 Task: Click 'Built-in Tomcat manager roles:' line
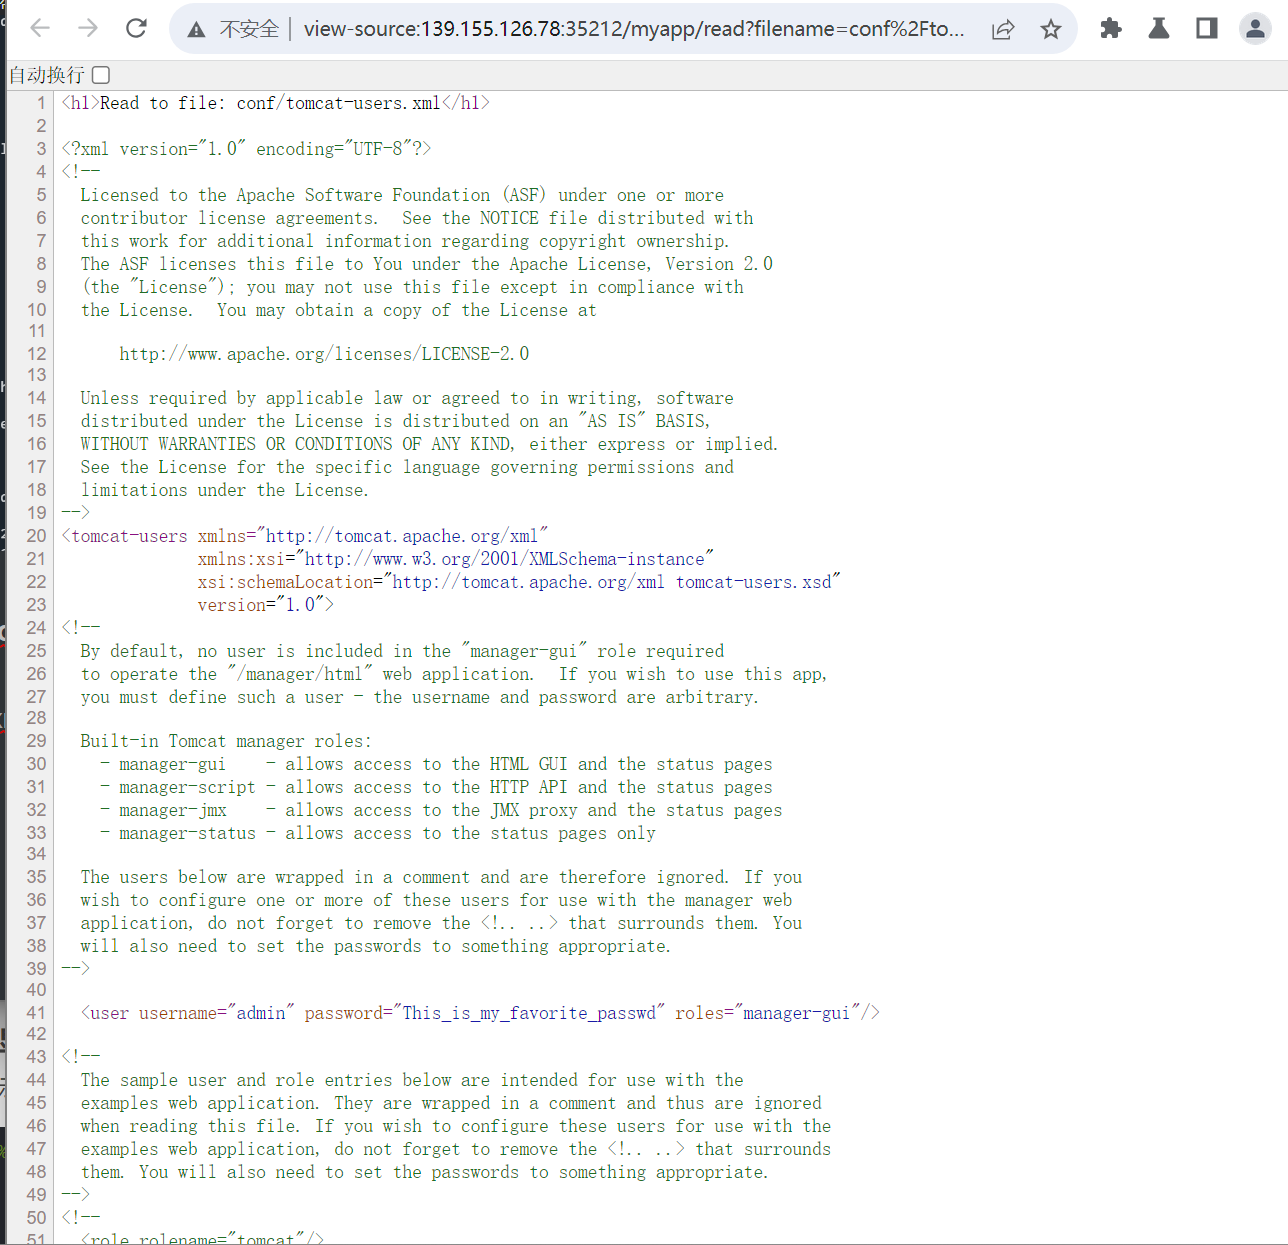point(226,741)
